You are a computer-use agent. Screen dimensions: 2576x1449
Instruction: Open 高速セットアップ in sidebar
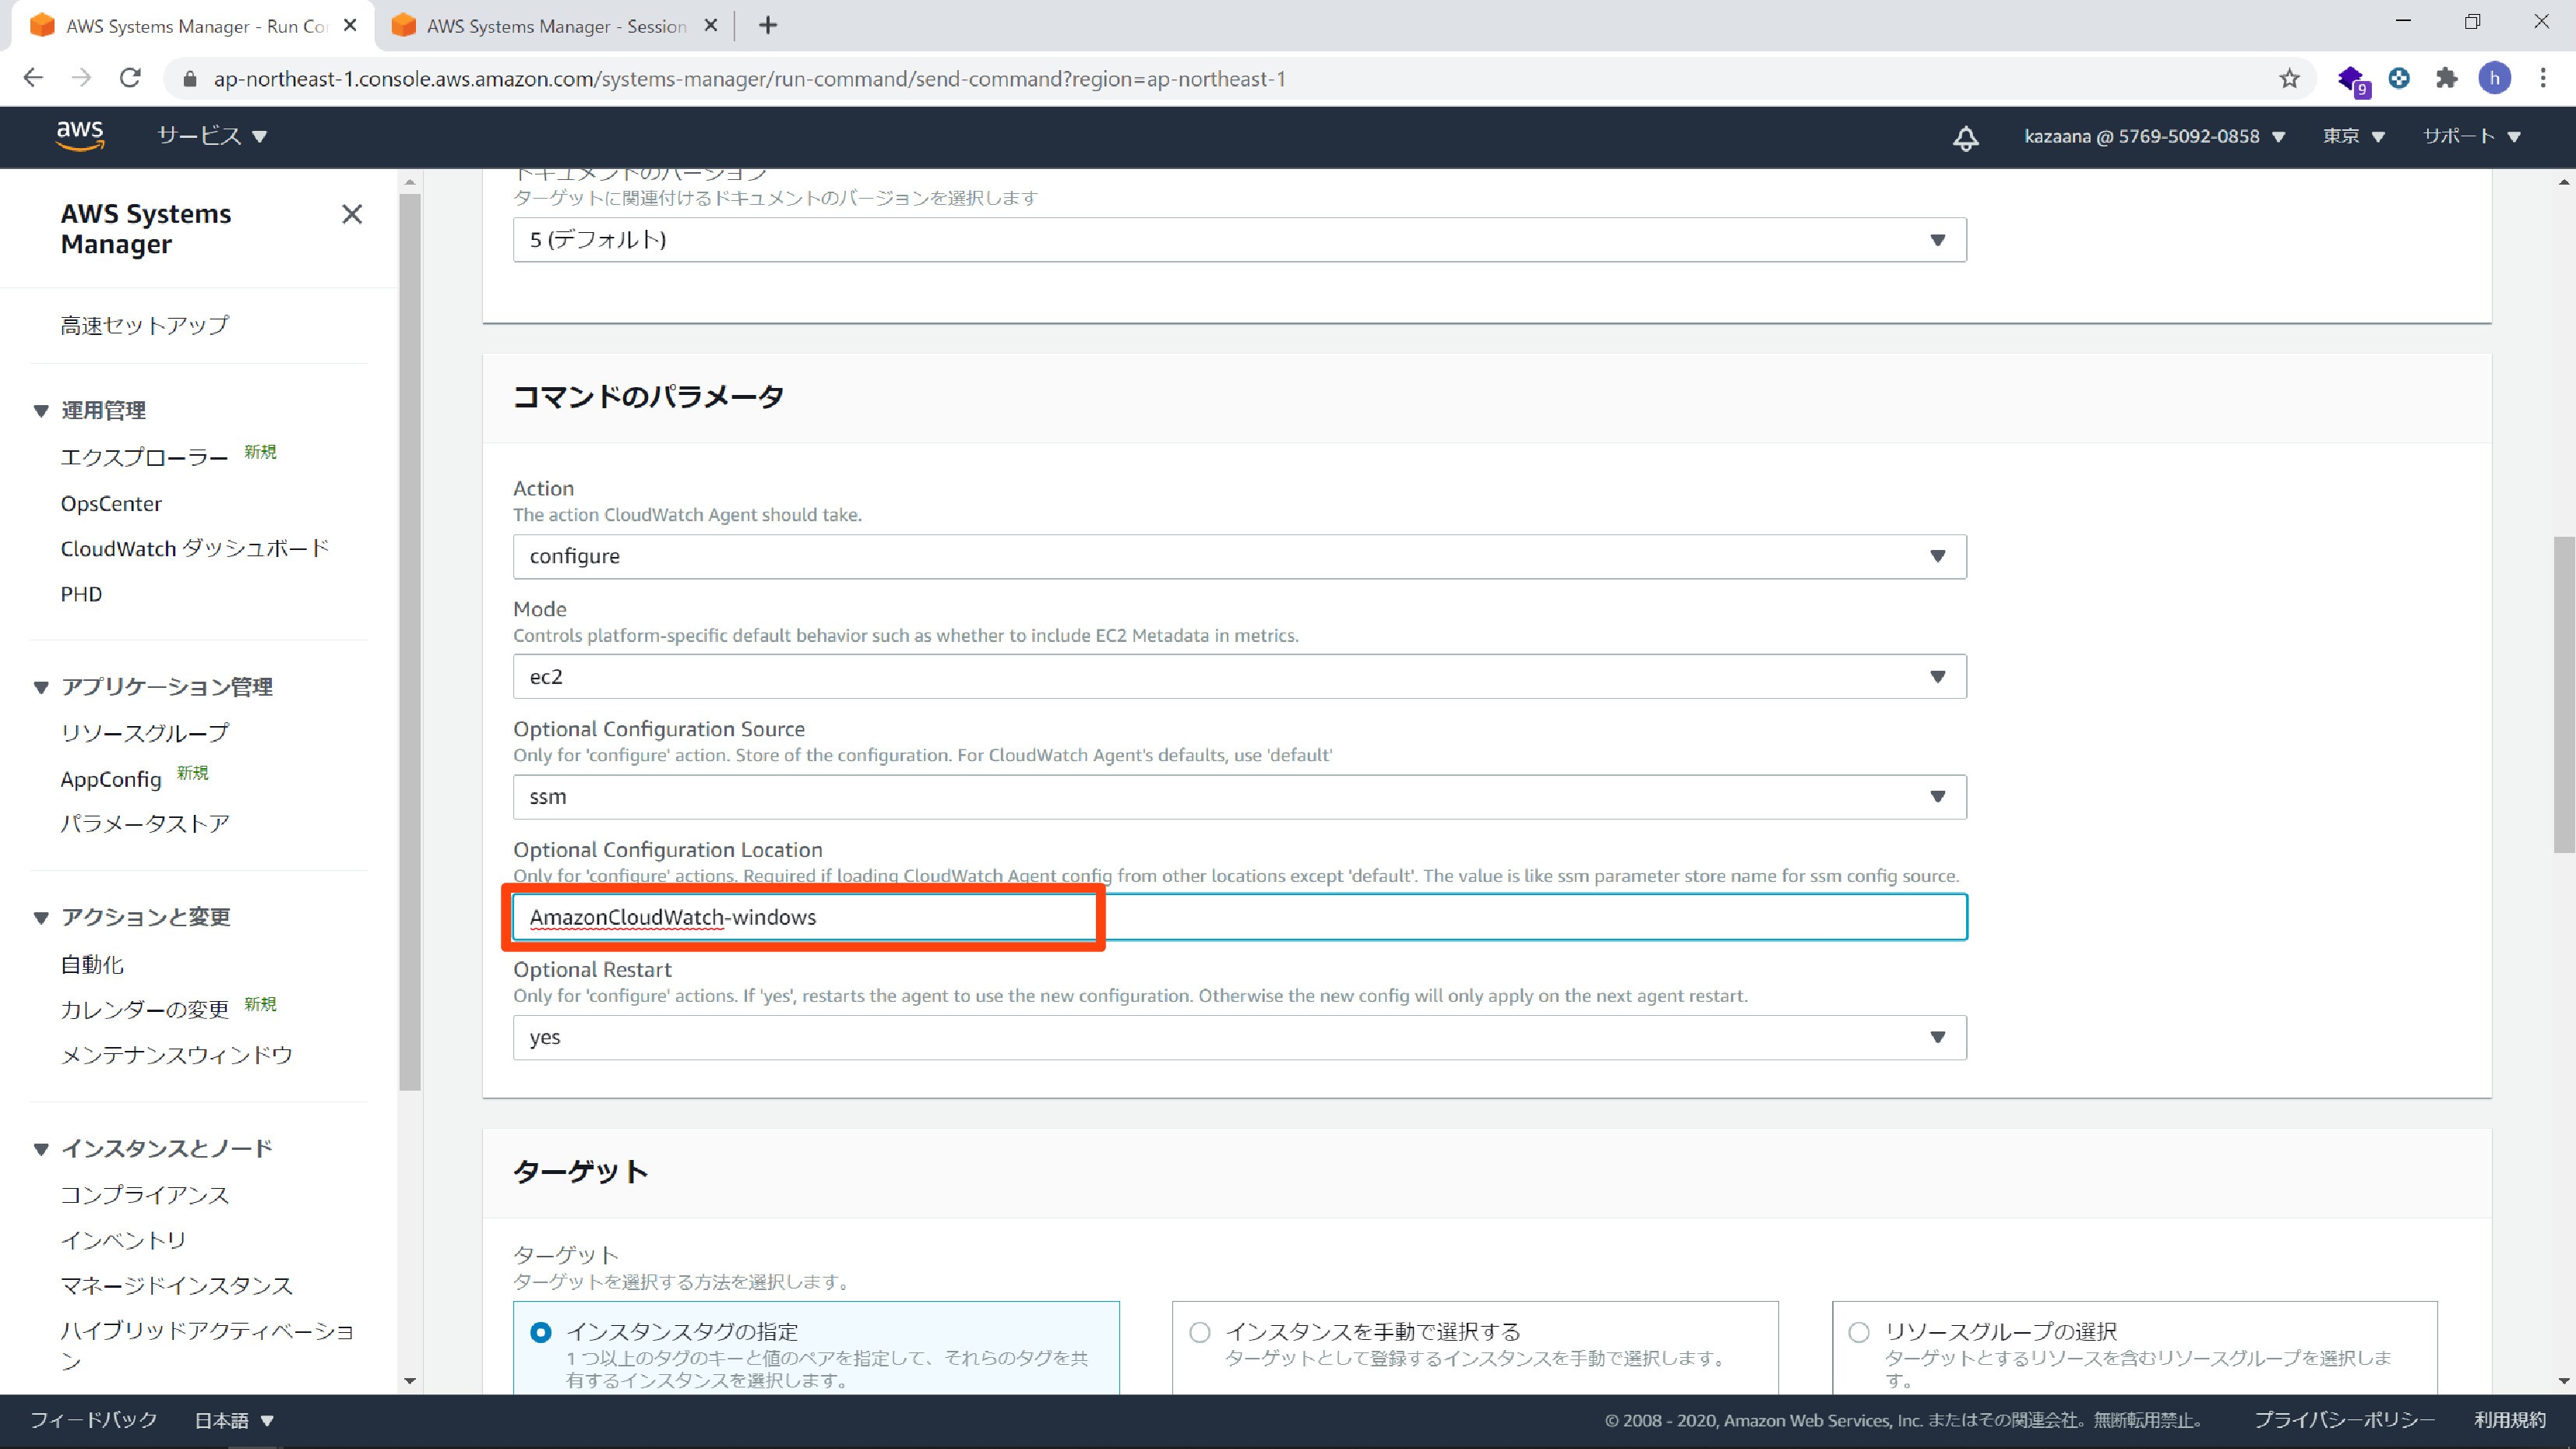145,325
